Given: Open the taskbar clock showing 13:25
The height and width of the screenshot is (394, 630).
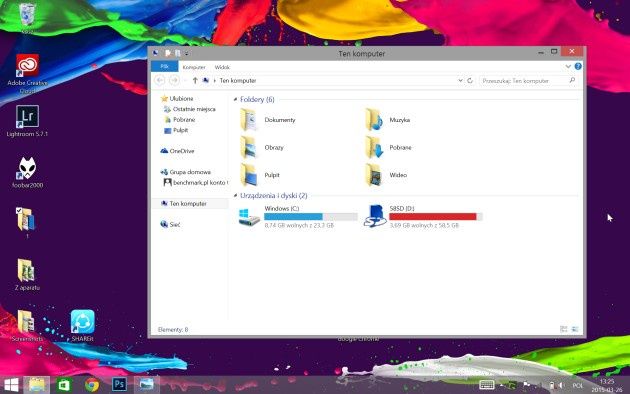Looking at the screenshot, I should pyautogui.click(x=607, y=385).
